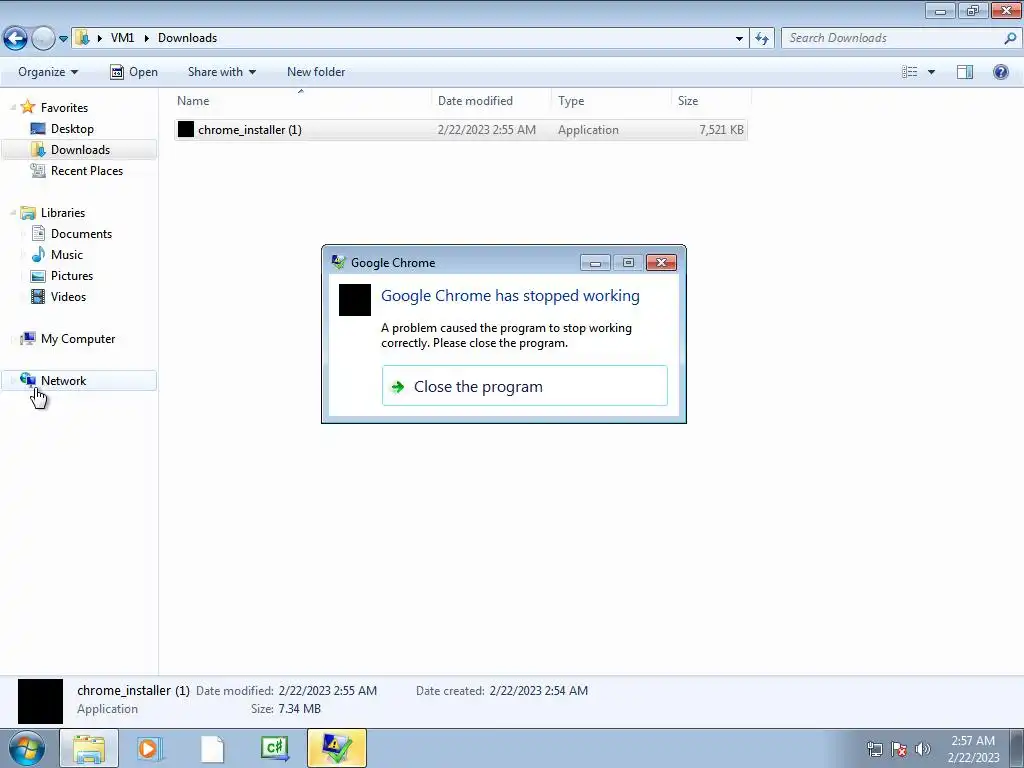This screenshot has width=1024, height=768.
Task: Click the search magnifier icon
Action: (1010, 38)
